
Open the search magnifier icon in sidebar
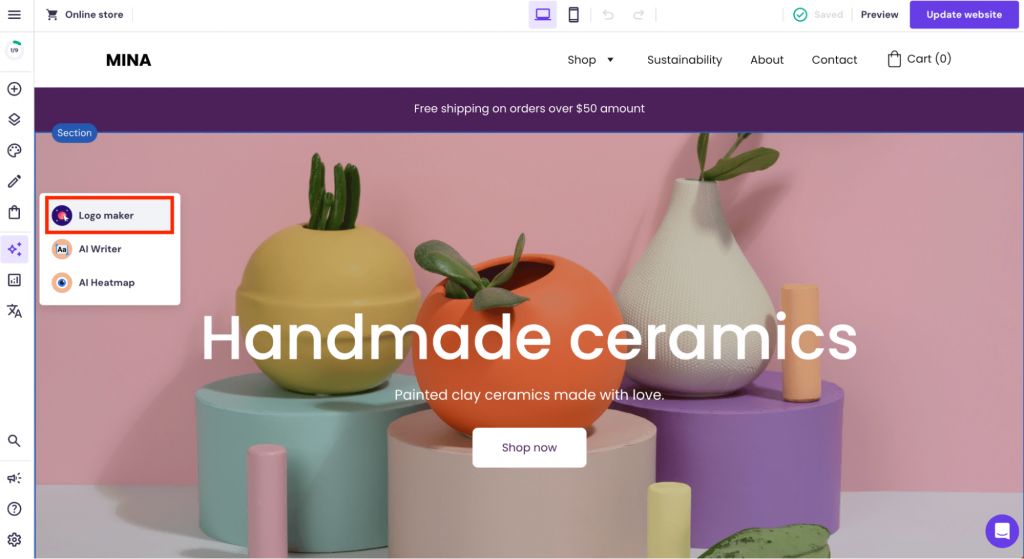click(14, 441)
